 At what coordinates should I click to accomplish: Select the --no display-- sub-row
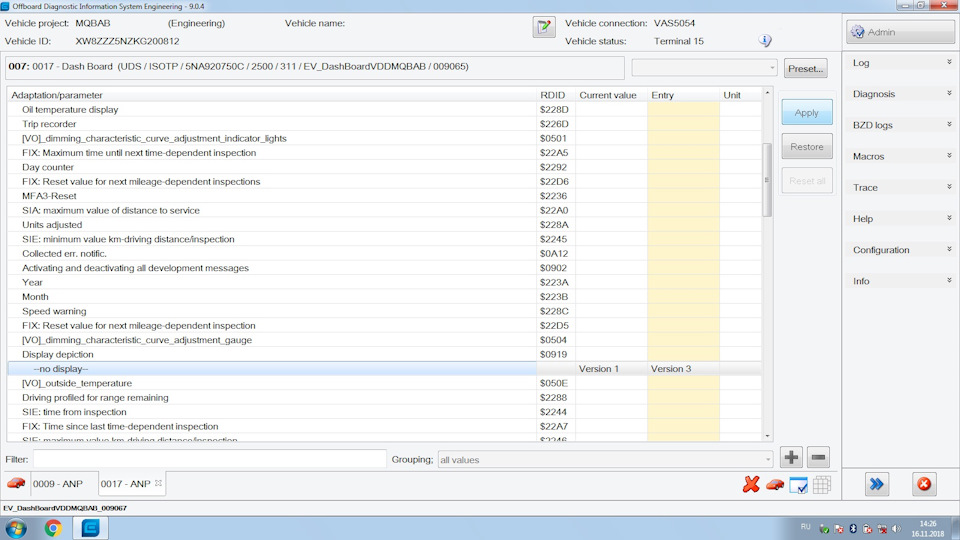point(384,369)
